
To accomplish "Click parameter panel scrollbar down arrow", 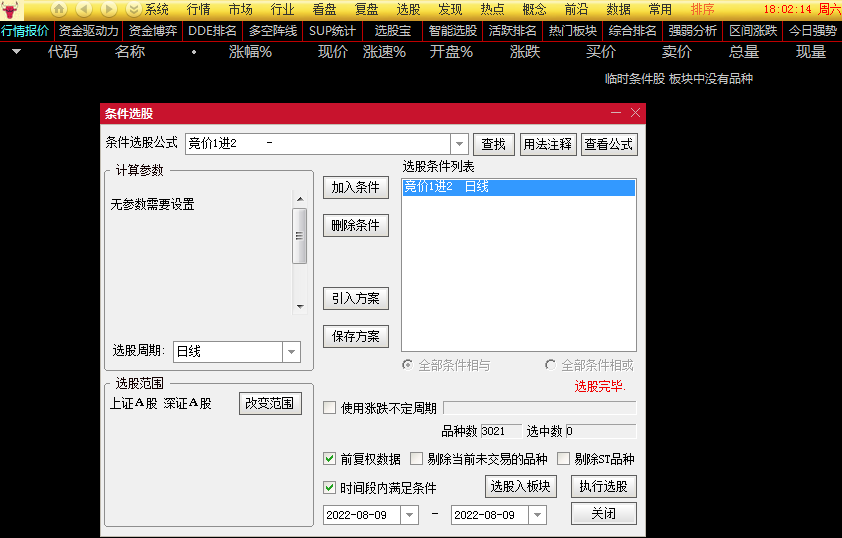I will tap(300, 307).
